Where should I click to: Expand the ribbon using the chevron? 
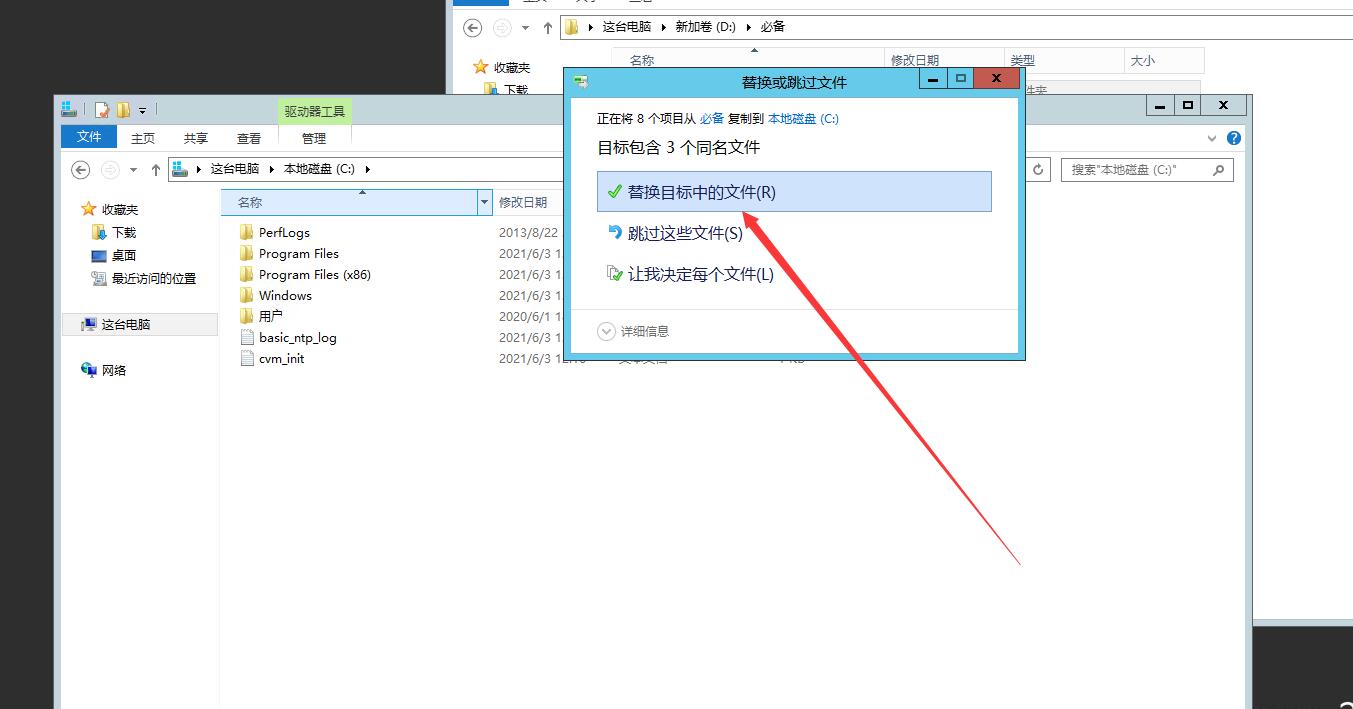1212,138
